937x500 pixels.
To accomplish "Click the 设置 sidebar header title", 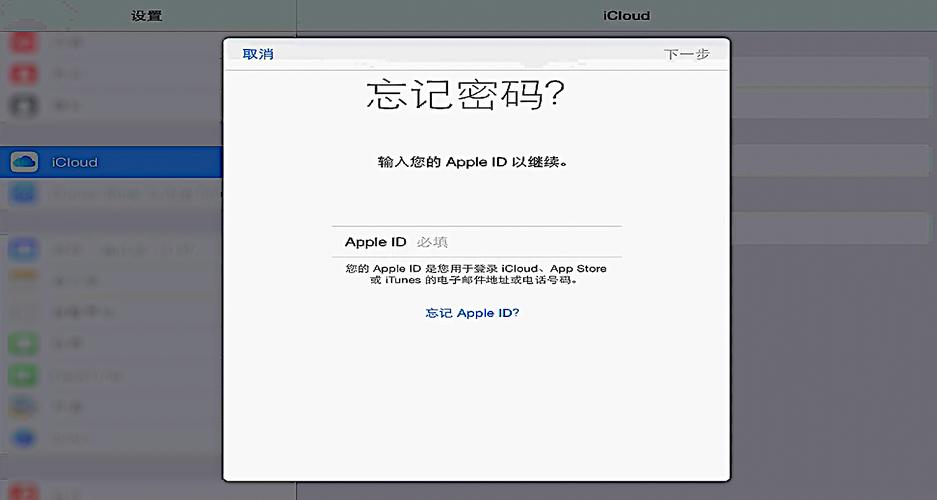I will (x=146, y=15).
